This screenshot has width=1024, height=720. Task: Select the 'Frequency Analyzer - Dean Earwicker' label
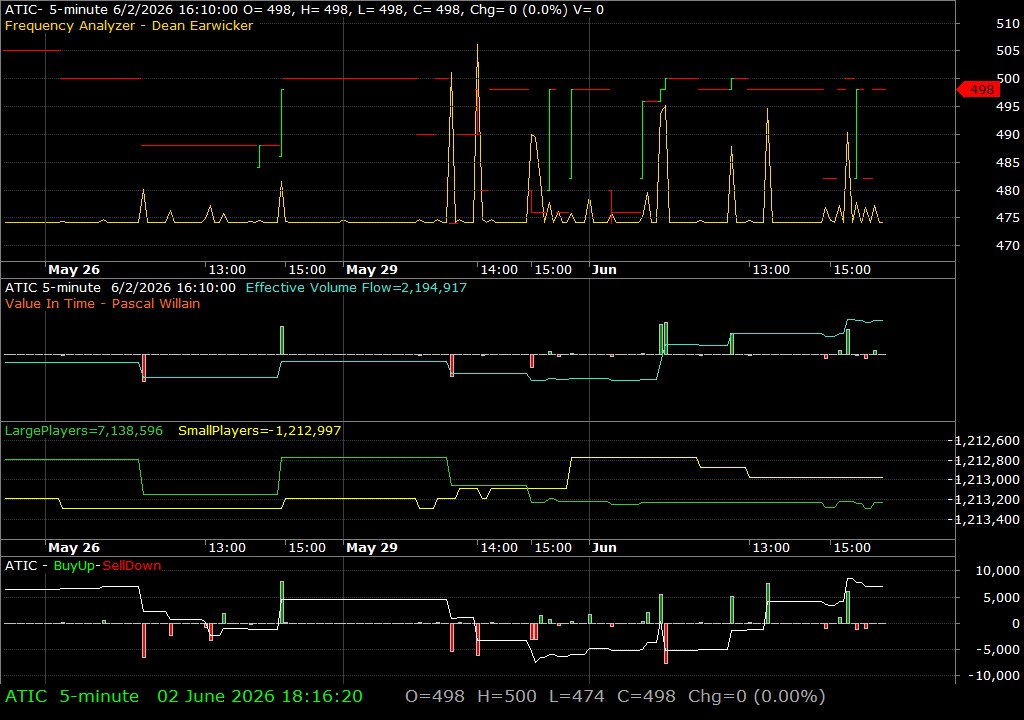(x=129, y=26)
